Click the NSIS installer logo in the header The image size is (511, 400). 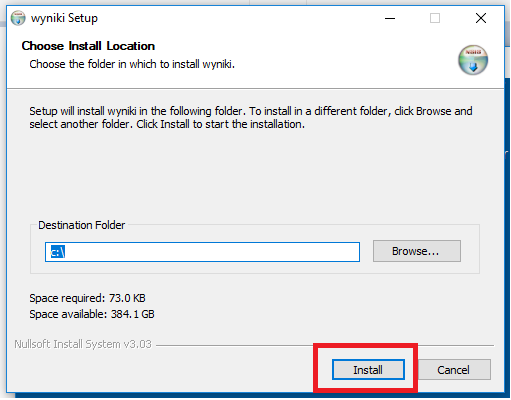(x=473, y=60)
